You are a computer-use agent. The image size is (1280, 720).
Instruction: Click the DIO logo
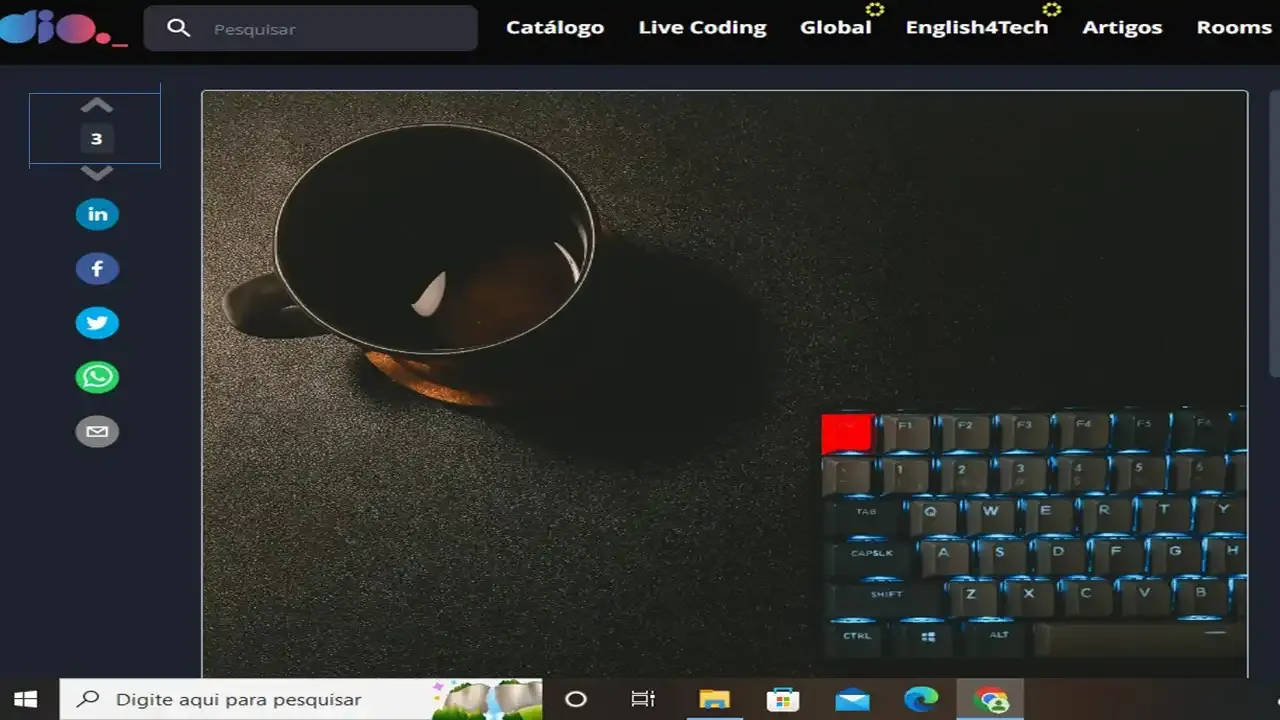click(62, 27)
